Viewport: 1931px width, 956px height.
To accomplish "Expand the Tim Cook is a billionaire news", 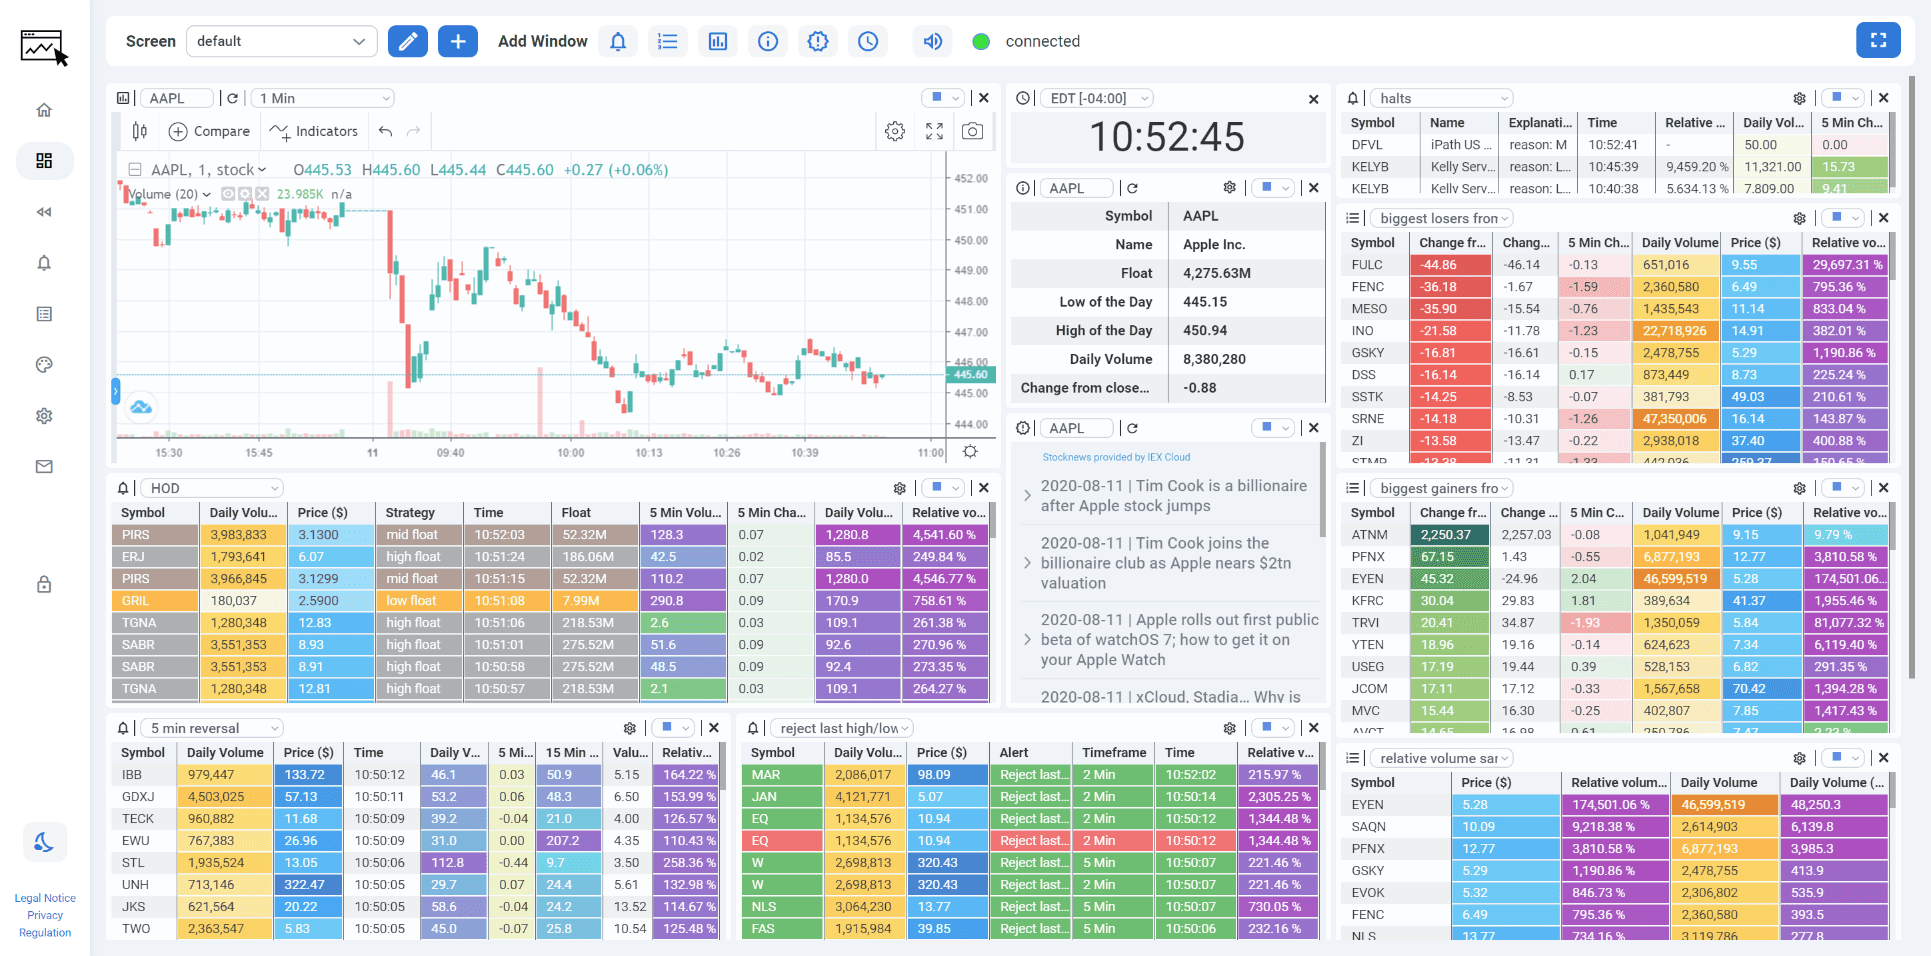I will [1027, 495].
